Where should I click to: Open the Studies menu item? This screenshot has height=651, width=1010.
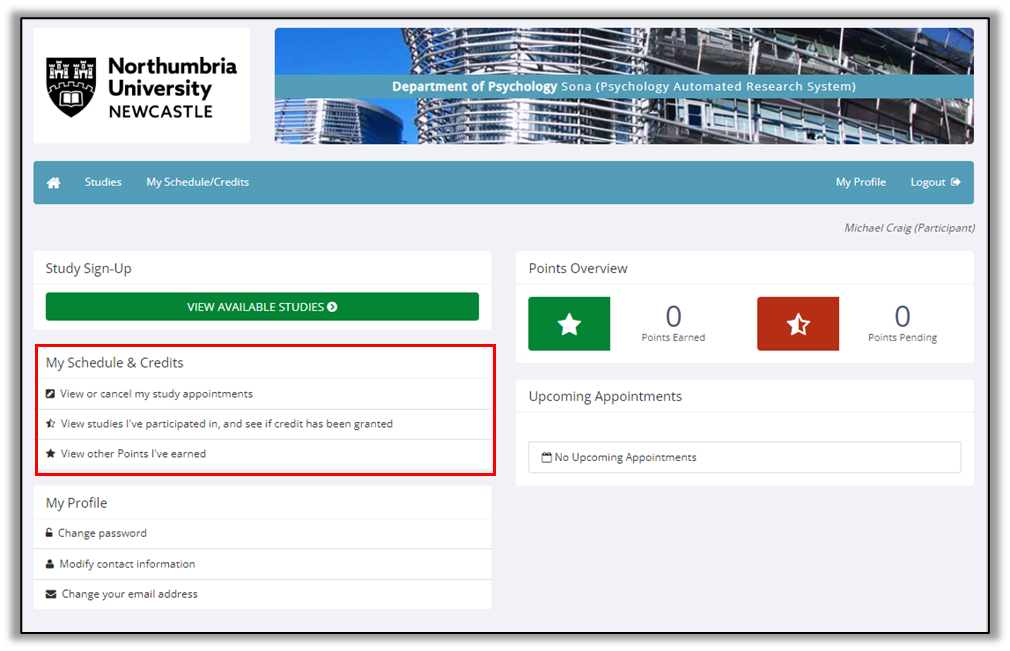point(103,182)
